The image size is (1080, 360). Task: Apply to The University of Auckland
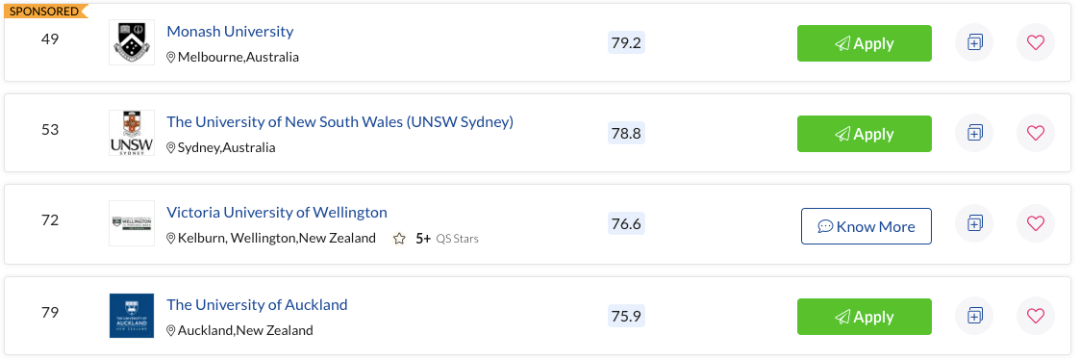(864, 317)
